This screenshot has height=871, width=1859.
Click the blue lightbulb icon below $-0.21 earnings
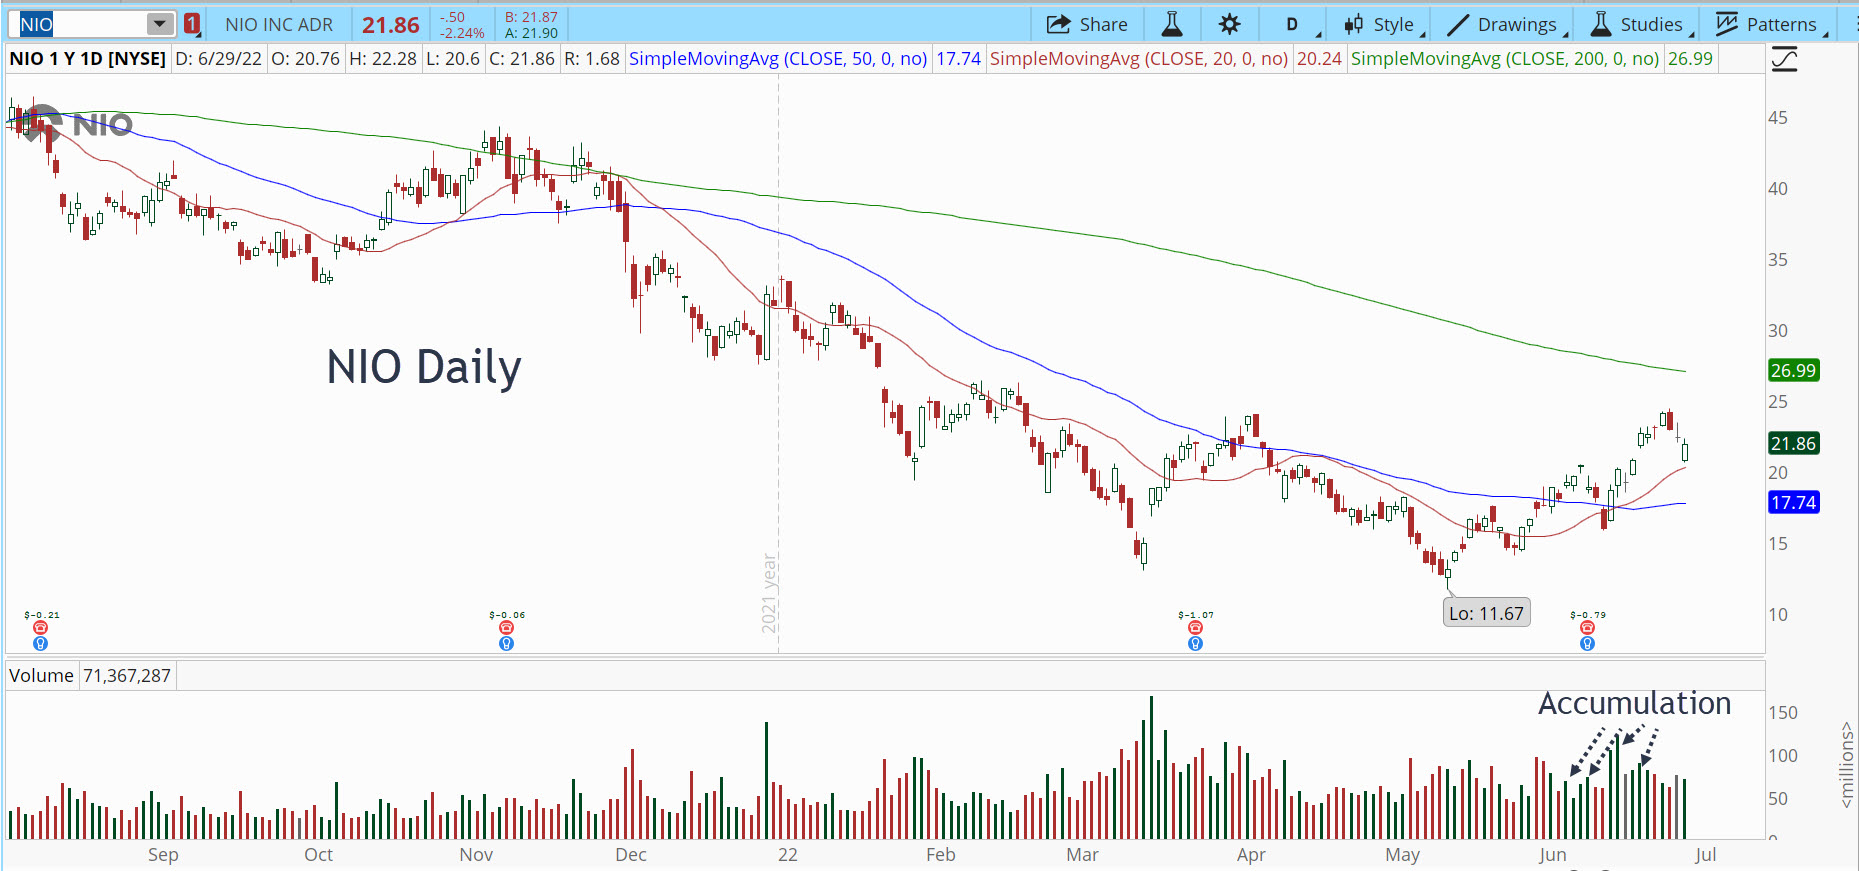40,644
